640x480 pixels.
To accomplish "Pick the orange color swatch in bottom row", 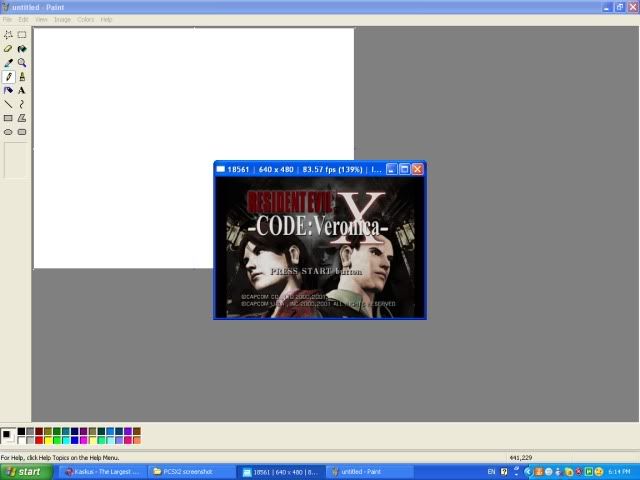I will click(x=137, y=440).
